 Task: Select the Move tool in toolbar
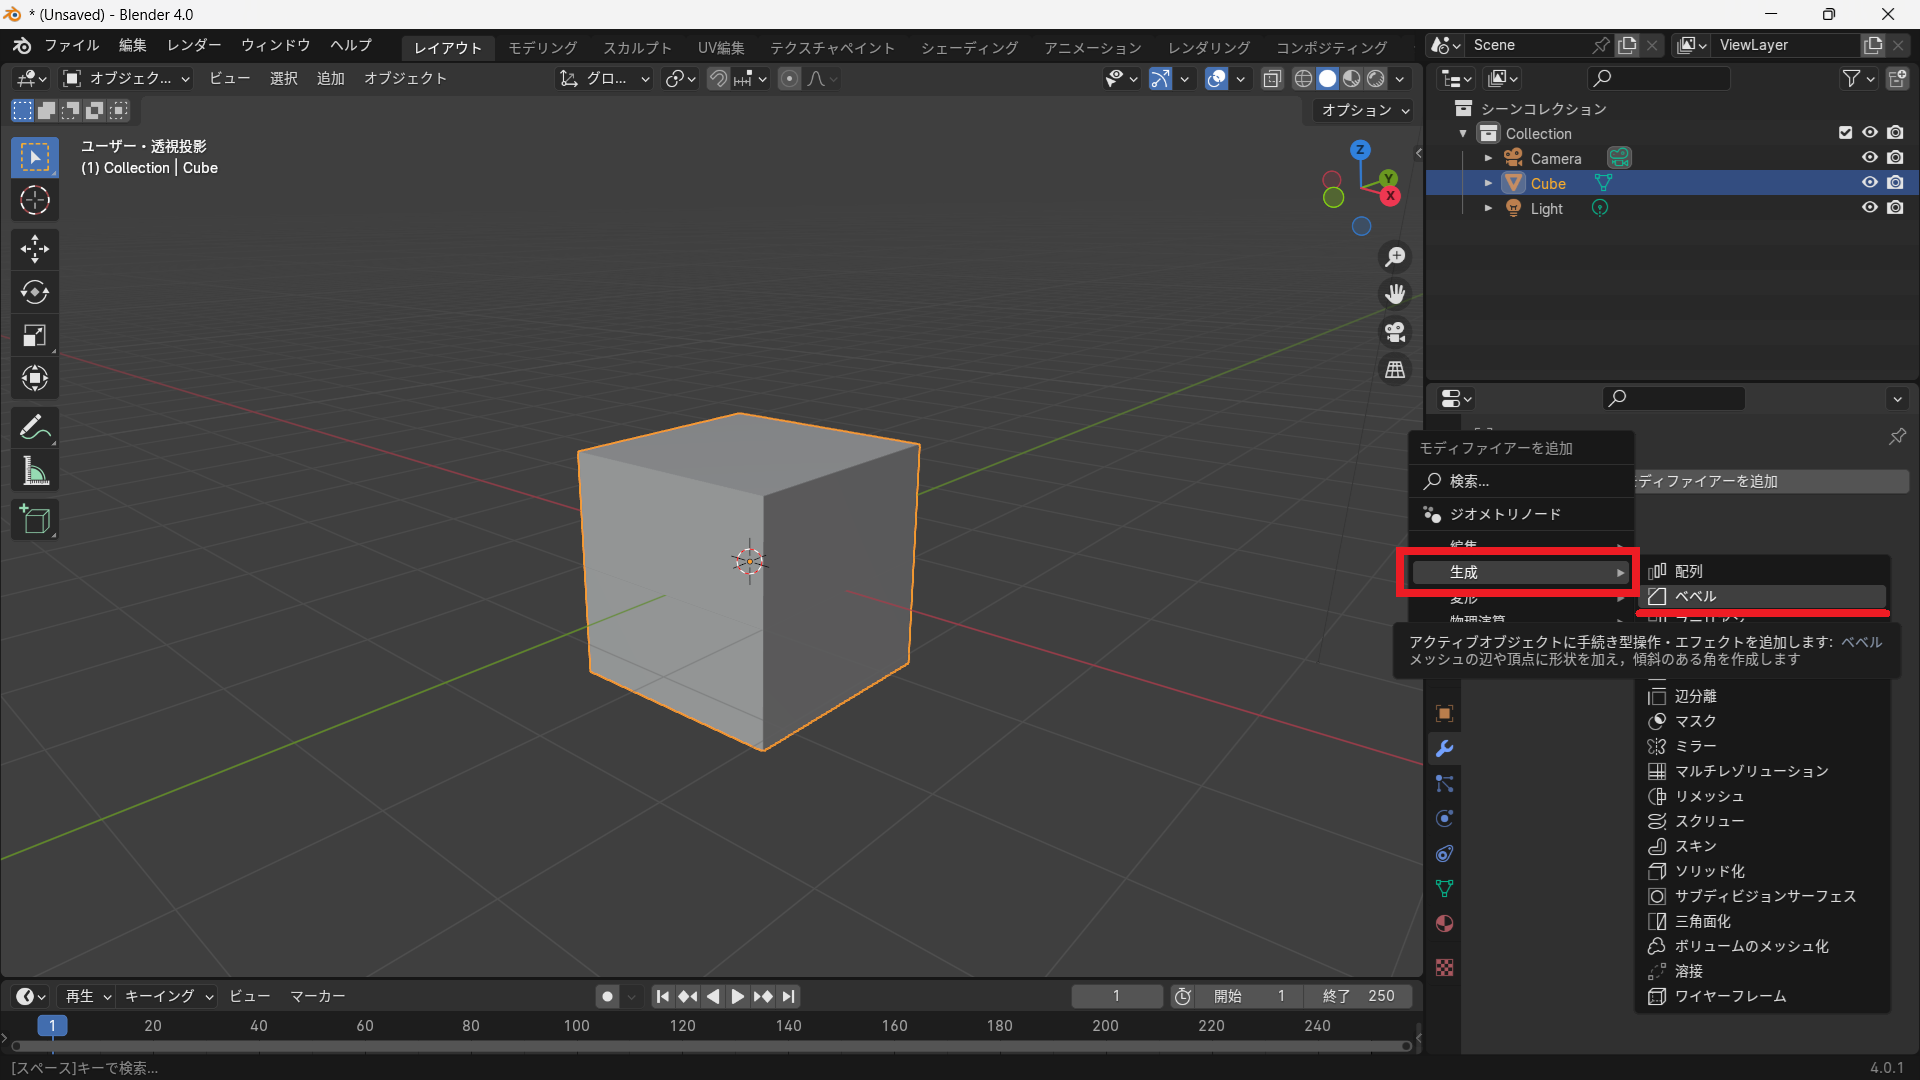click(x=35, y=248)
